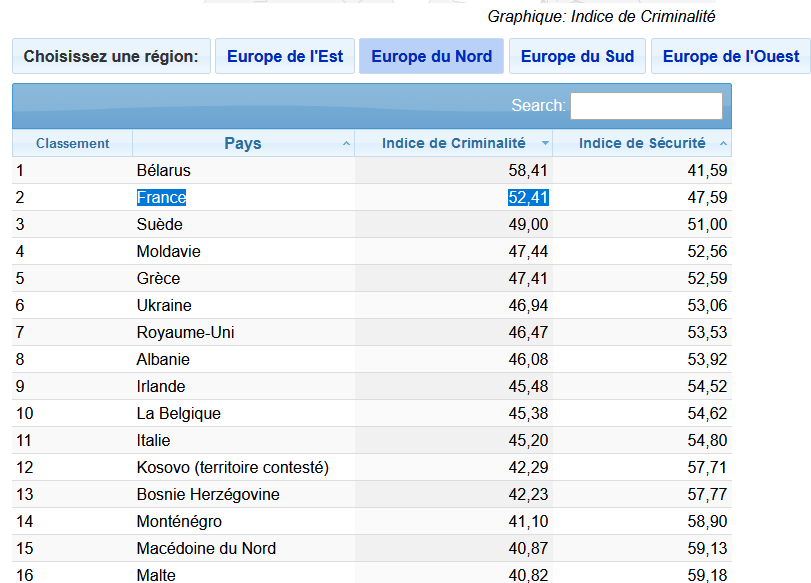Open the Europe de l'Ouest region
The height and width of the screenshot is (583, 811).
(x=731, y=56)
